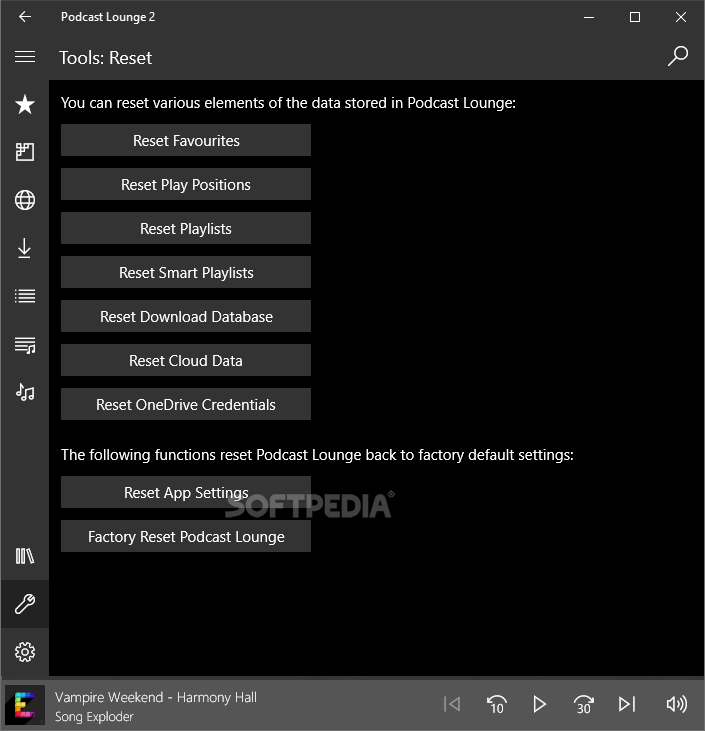Screen dimensions: 705x731
Task: Open the music notes icon in sidebar
Action: 25,392
